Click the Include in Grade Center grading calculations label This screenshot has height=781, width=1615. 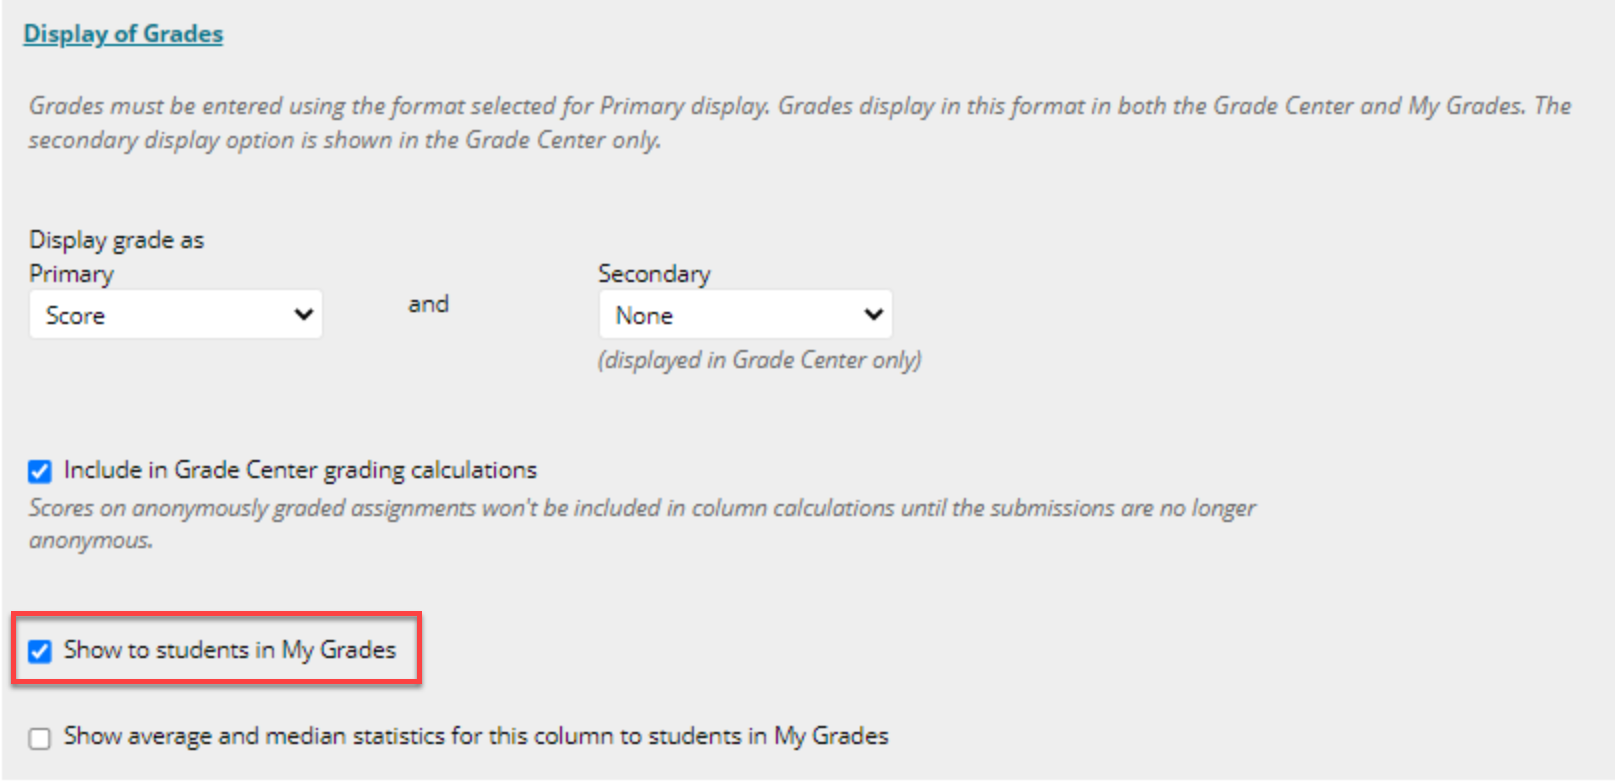(300, 470)
